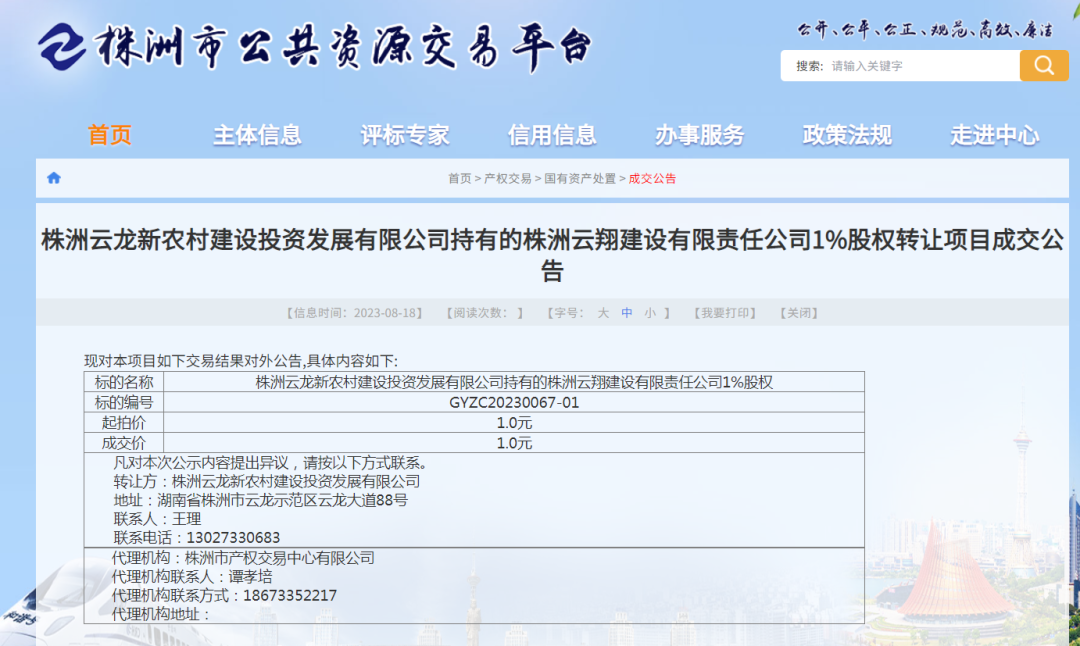Screen dimensions: 1080x646
Task: Click the blue home icon in breadcrumb bar
Action: click(x=54, y=178)
